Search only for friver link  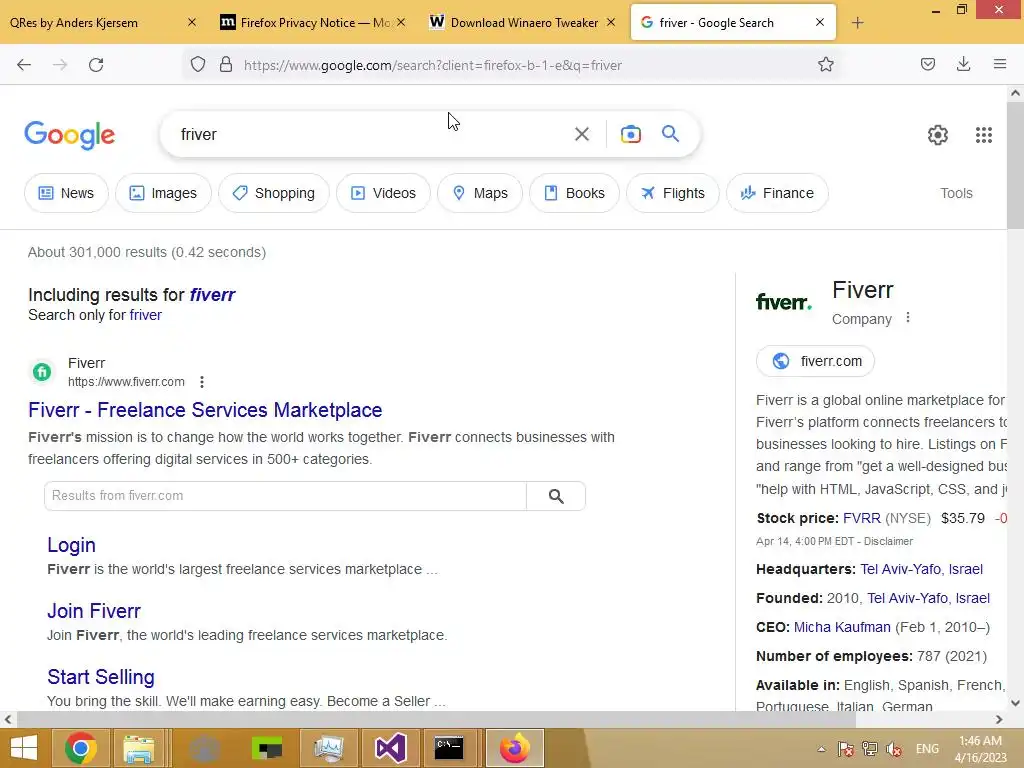[x=146, y=315]
